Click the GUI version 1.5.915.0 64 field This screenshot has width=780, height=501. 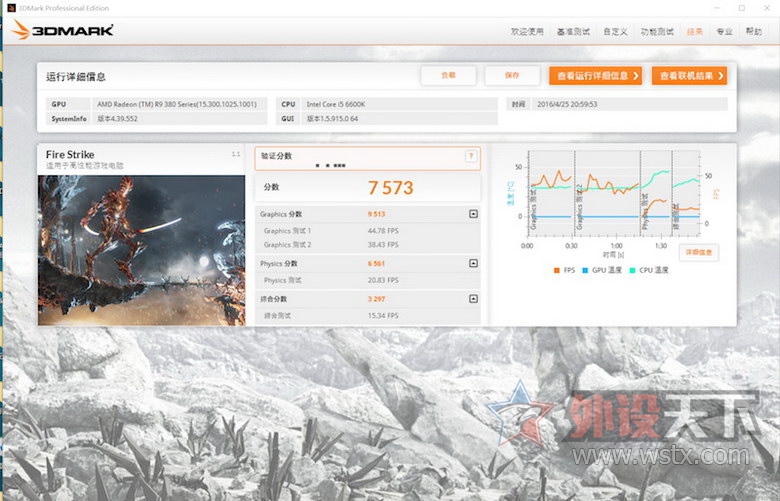399,118
